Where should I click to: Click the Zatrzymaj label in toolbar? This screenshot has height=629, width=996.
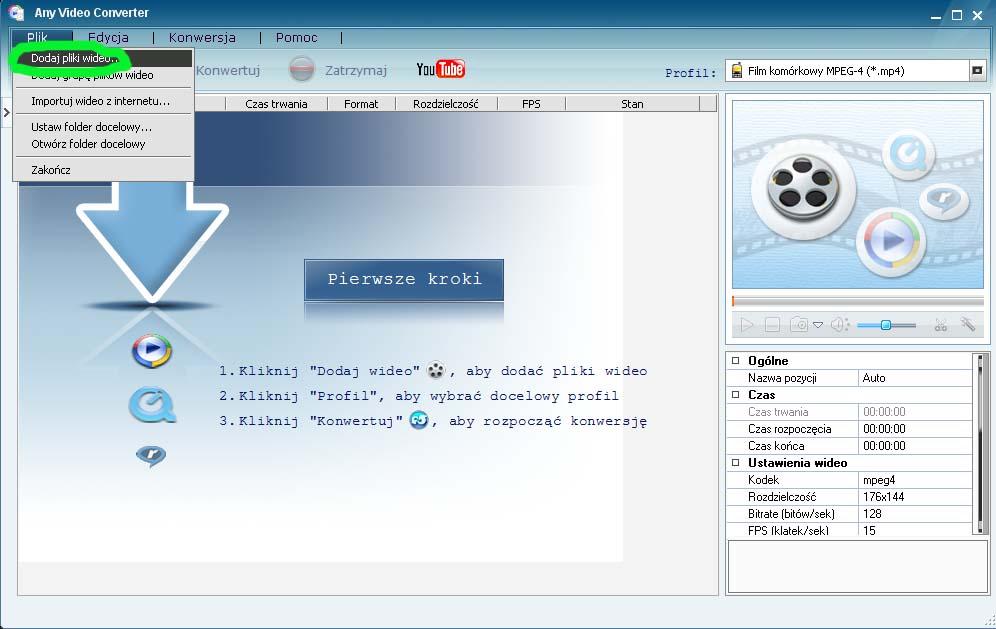coord(356,71)
